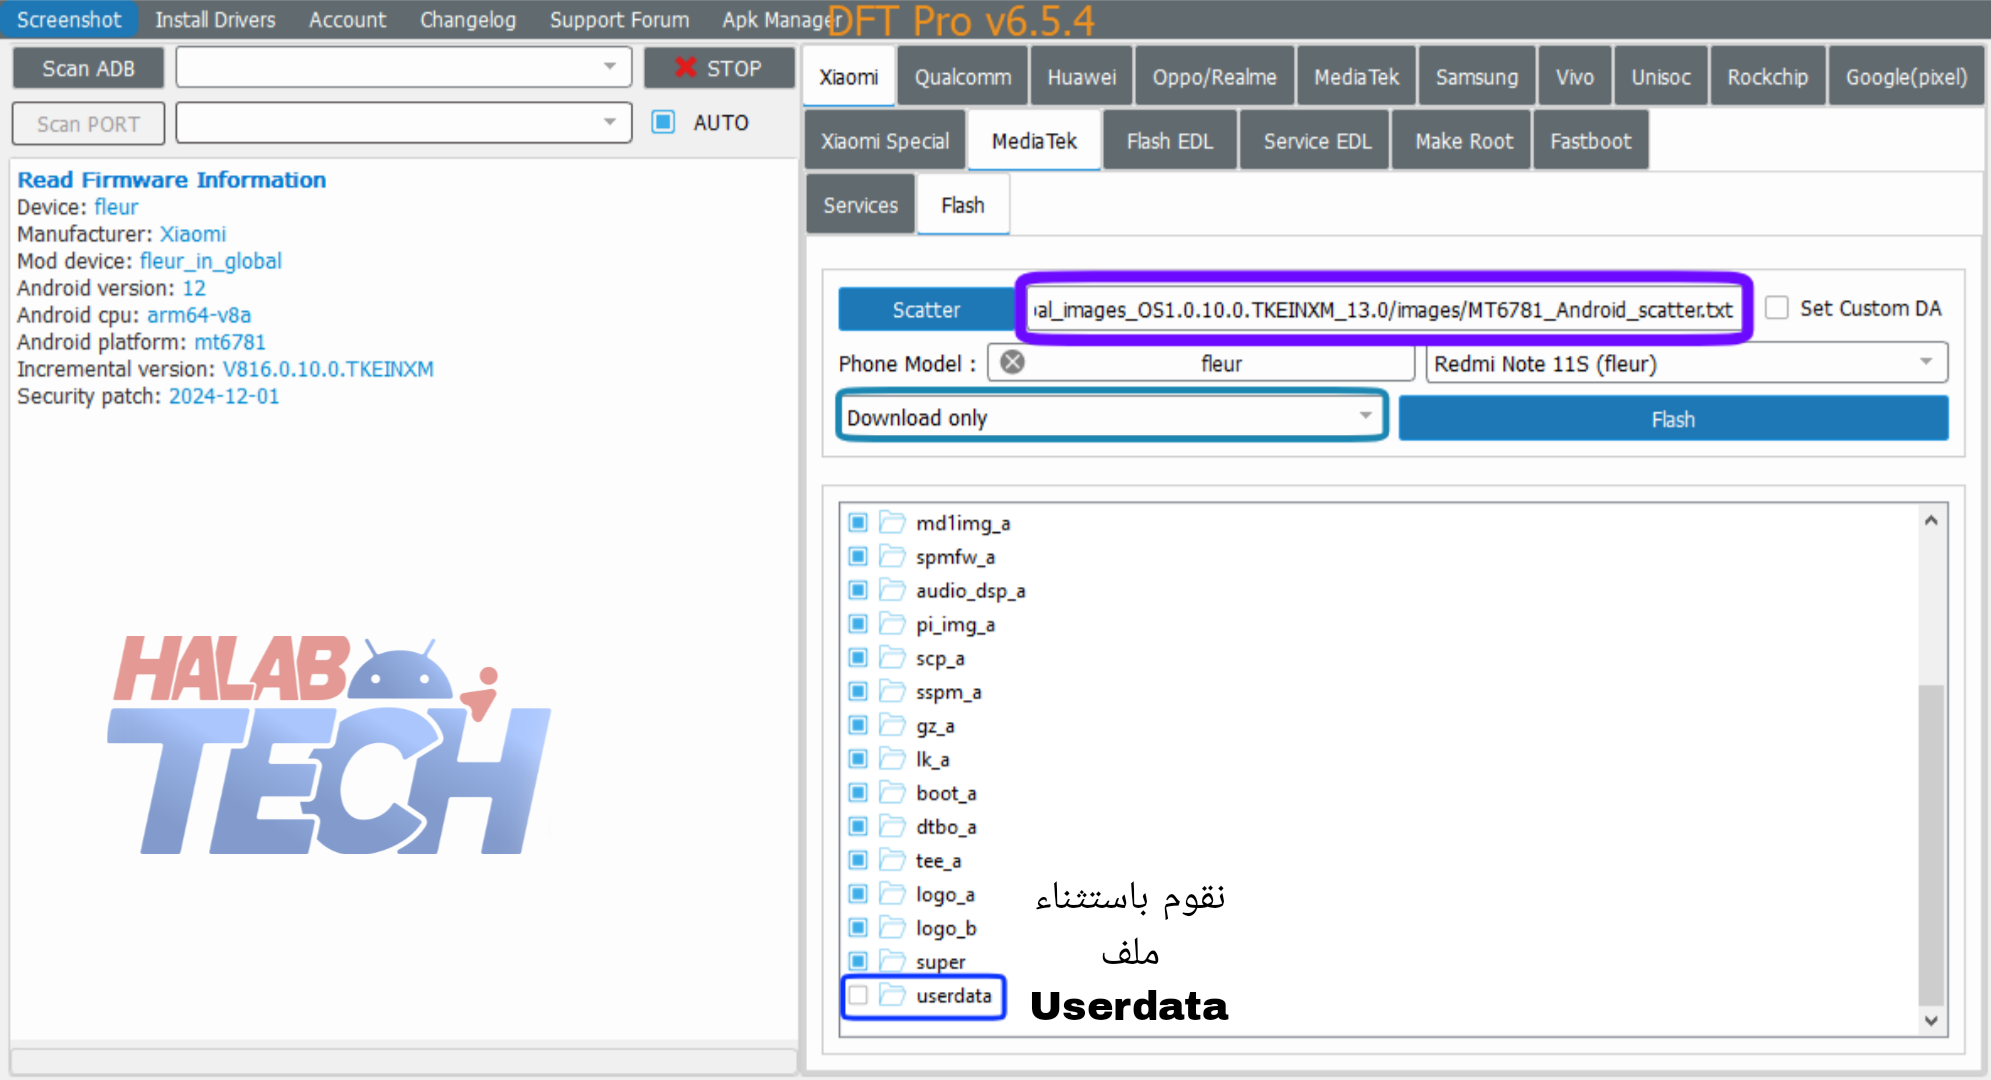Image resolution: width=1991 pixels, height=1080 pixels.
Task: Click the folder icon next to scp_a
Action: (891, 658)
